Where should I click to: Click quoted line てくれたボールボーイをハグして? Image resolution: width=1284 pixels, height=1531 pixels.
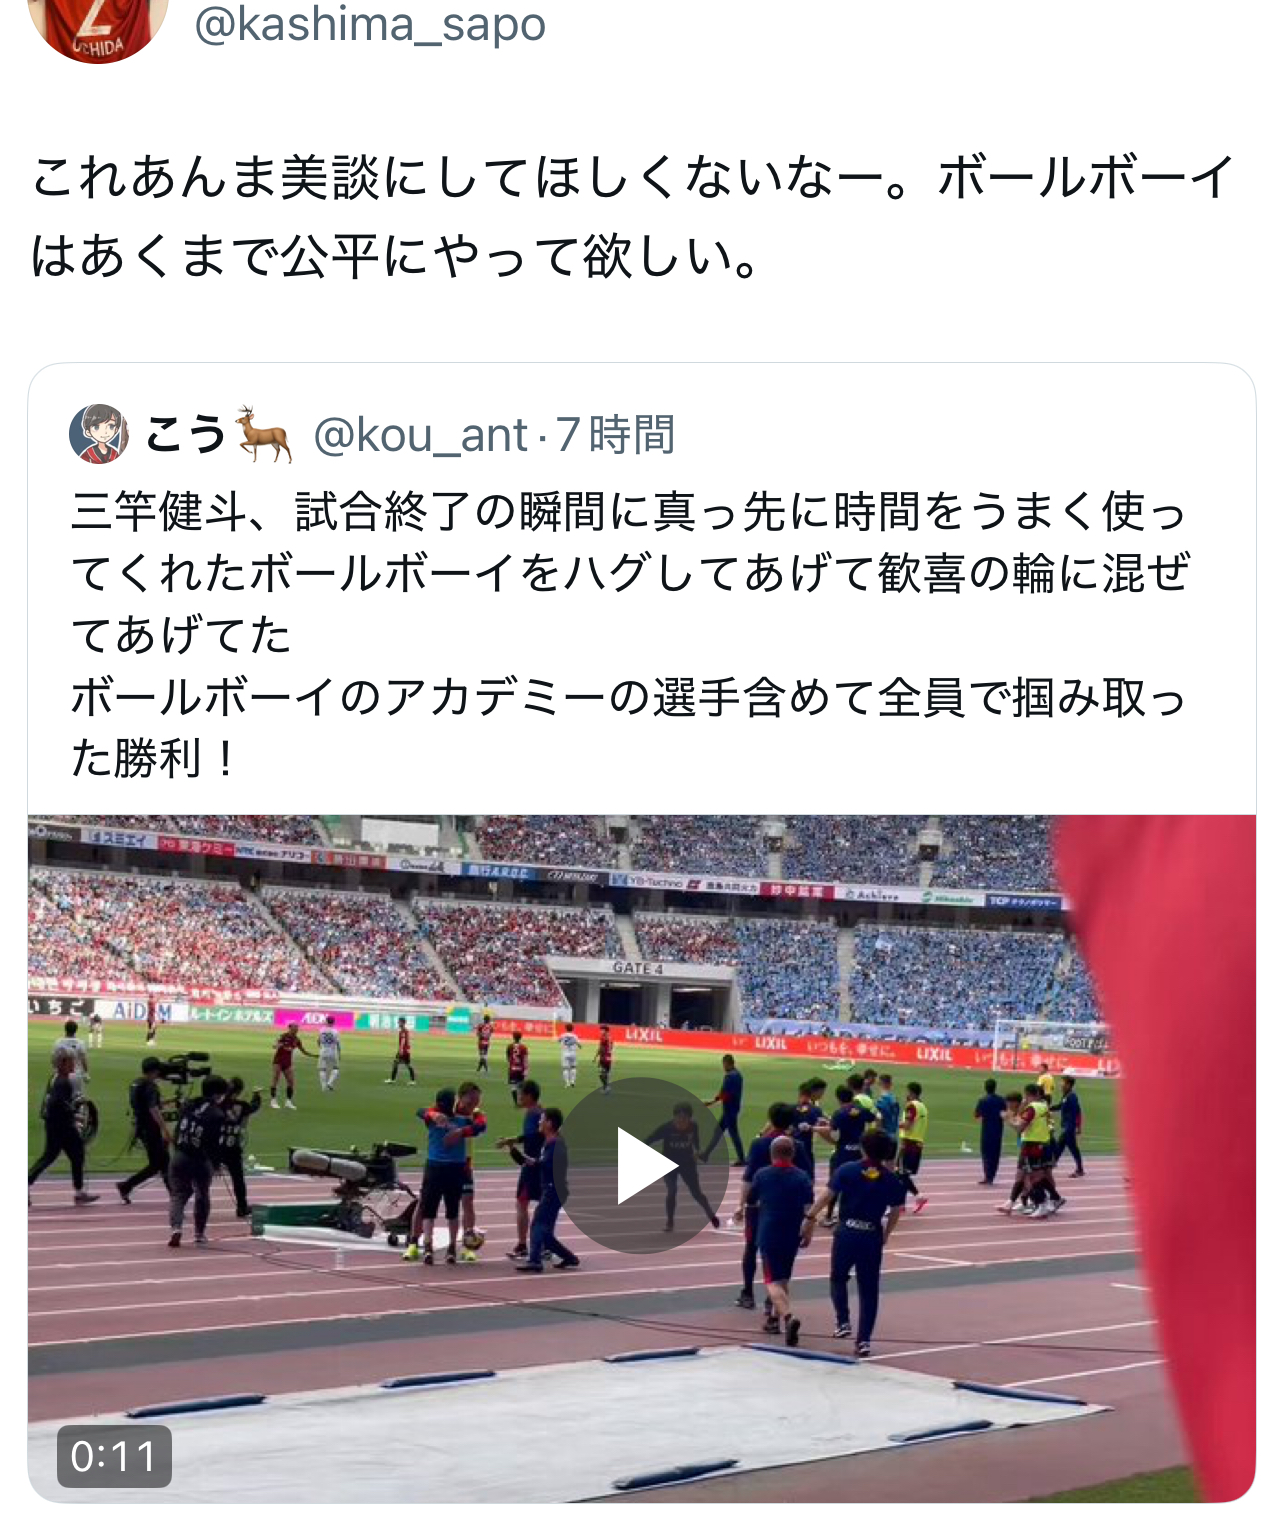pos(629,573)
